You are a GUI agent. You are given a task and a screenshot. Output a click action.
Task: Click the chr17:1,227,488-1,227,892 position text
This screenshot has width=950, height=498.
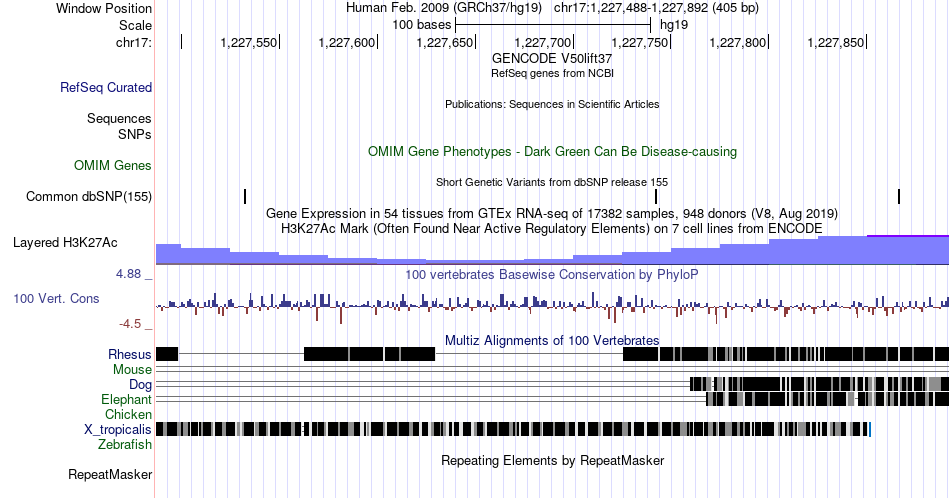pos(656,8)
